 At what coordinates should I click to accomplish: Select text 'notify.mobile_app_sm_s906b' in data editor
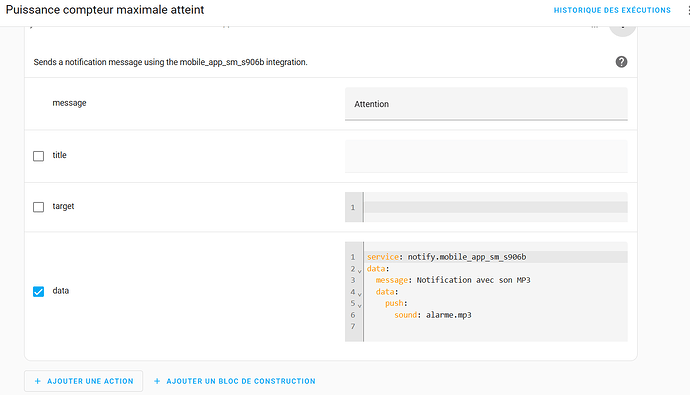coord(466,257)
